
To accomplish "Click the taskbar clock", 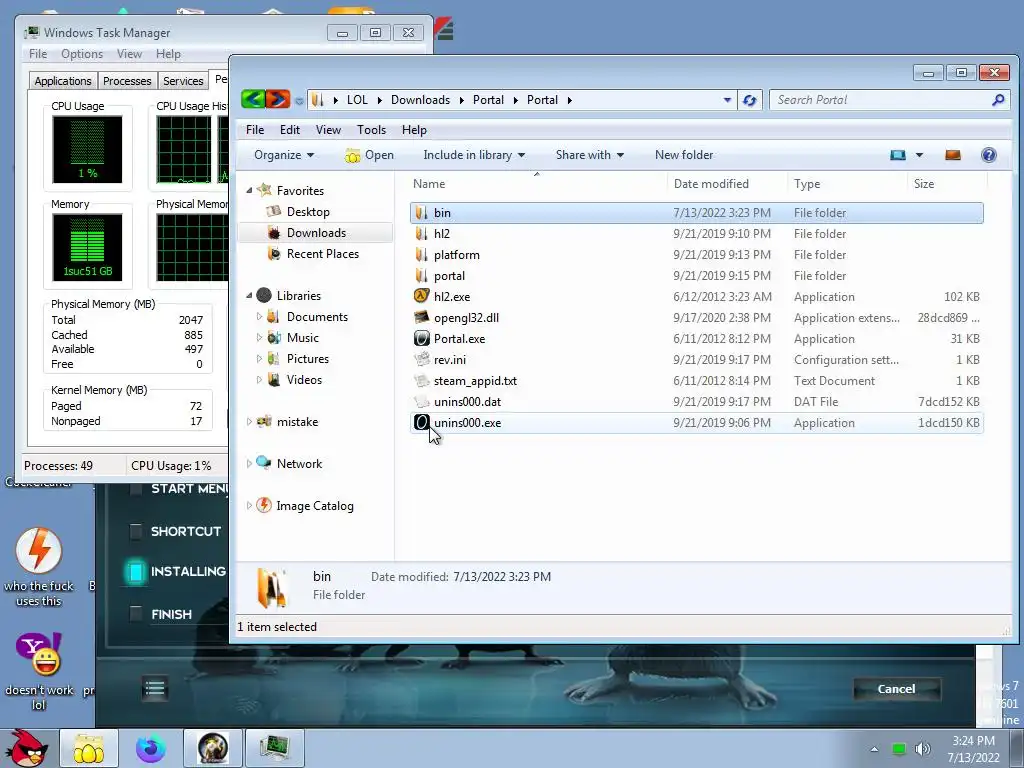I will pos(974,748).
